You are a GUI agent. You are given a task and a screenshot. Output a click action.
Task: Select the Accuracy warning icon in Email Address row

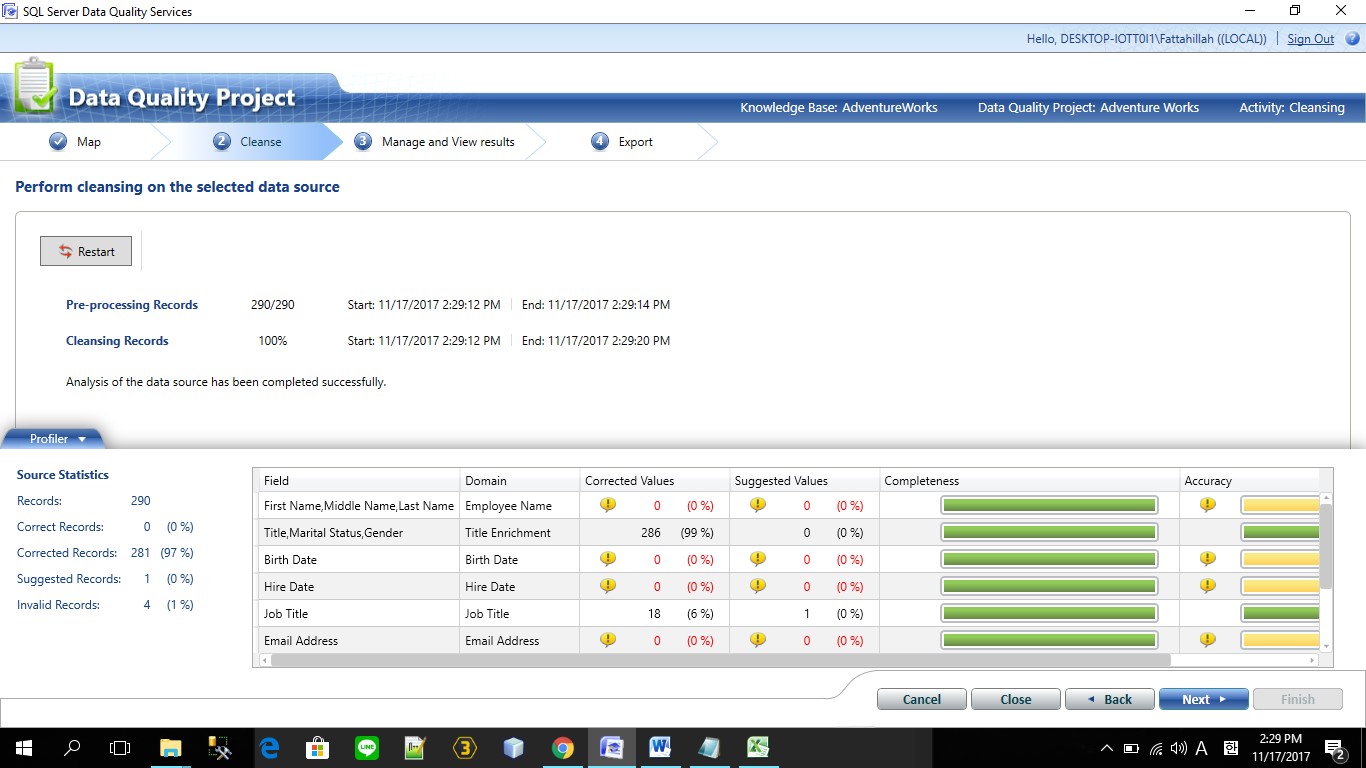pos(1208,640)
